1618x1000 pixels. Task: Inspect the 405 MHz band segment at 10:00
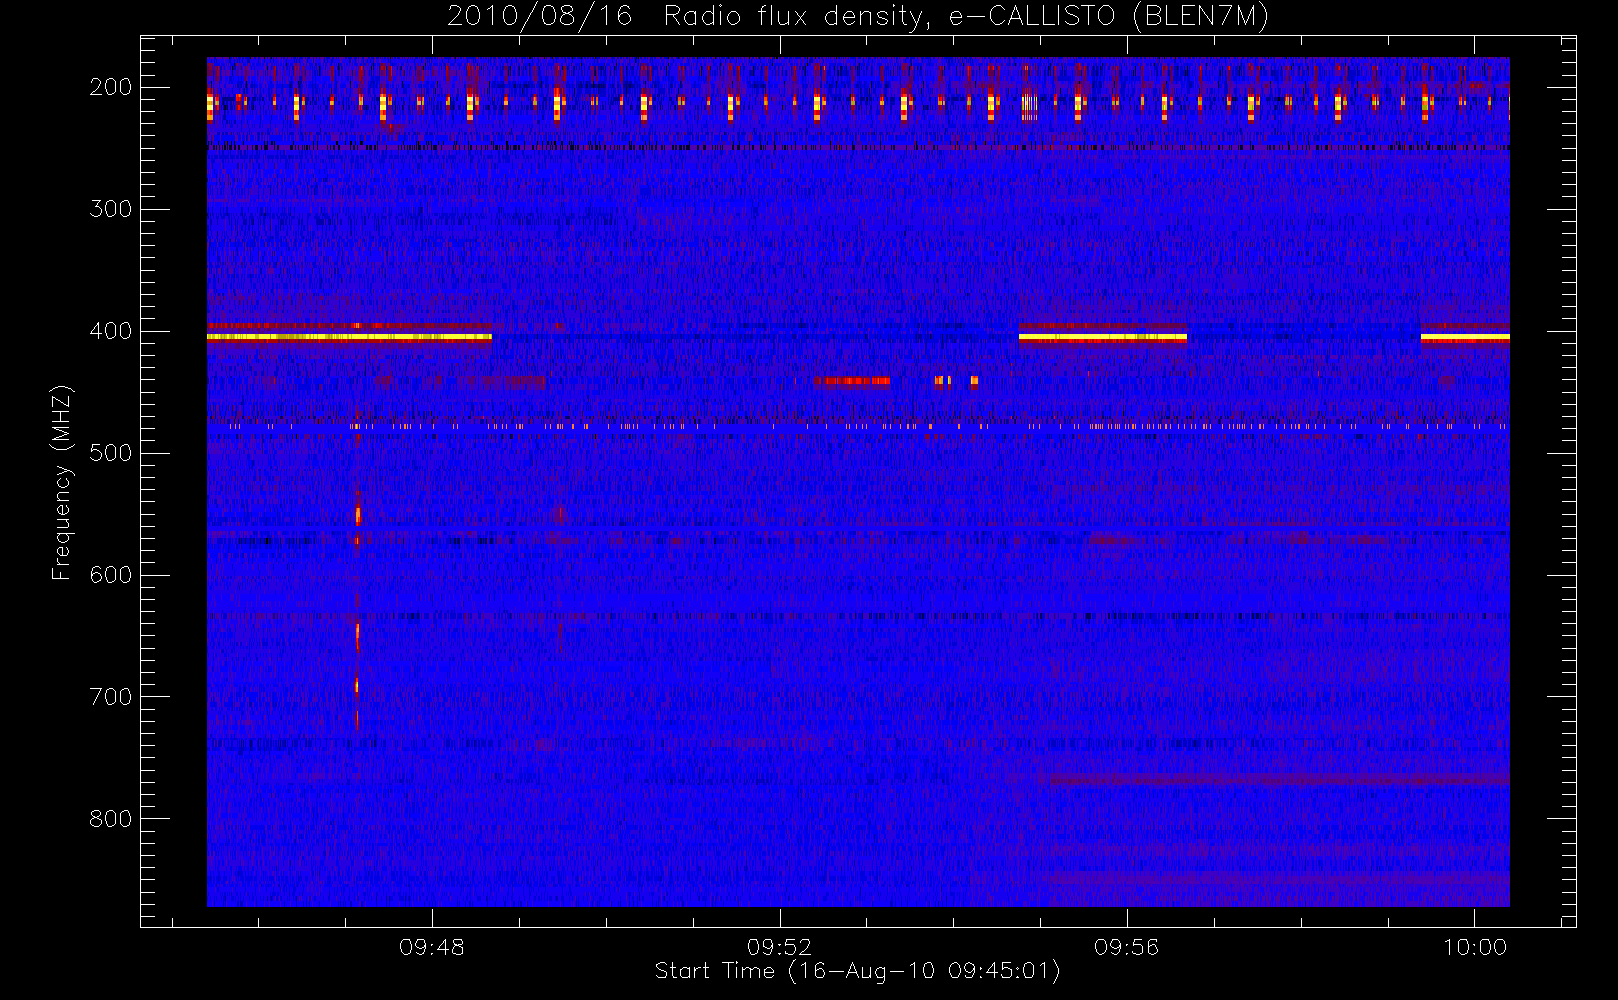point(1465,337)
